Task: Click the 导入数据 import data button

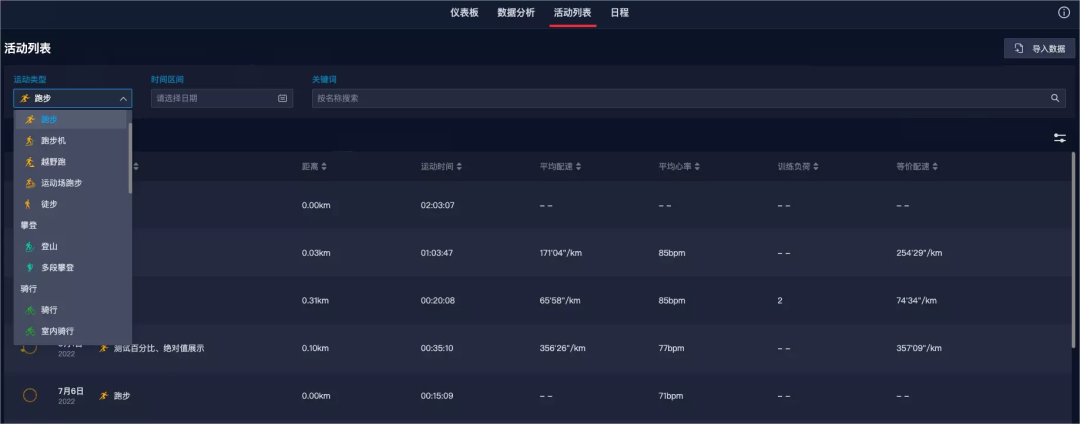Action: [1039, 48]
